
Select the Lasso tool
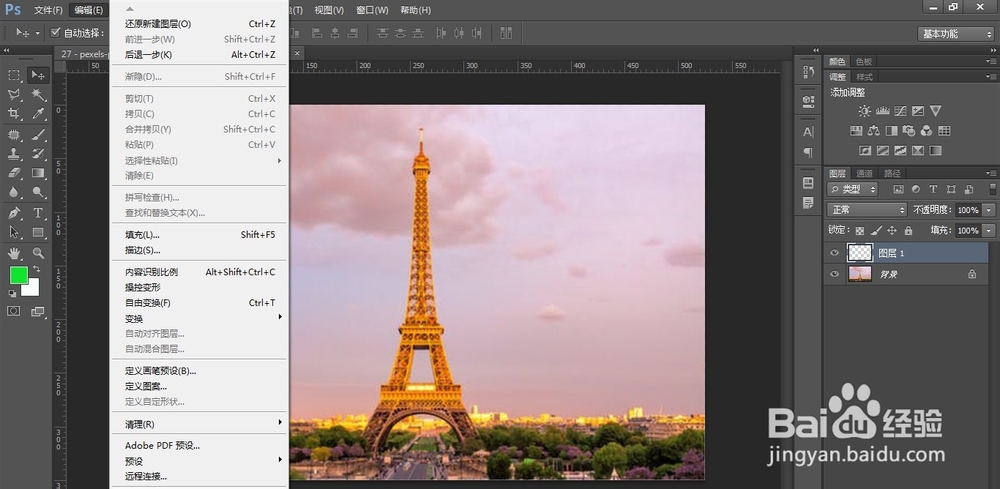click(x=13, y=94)
